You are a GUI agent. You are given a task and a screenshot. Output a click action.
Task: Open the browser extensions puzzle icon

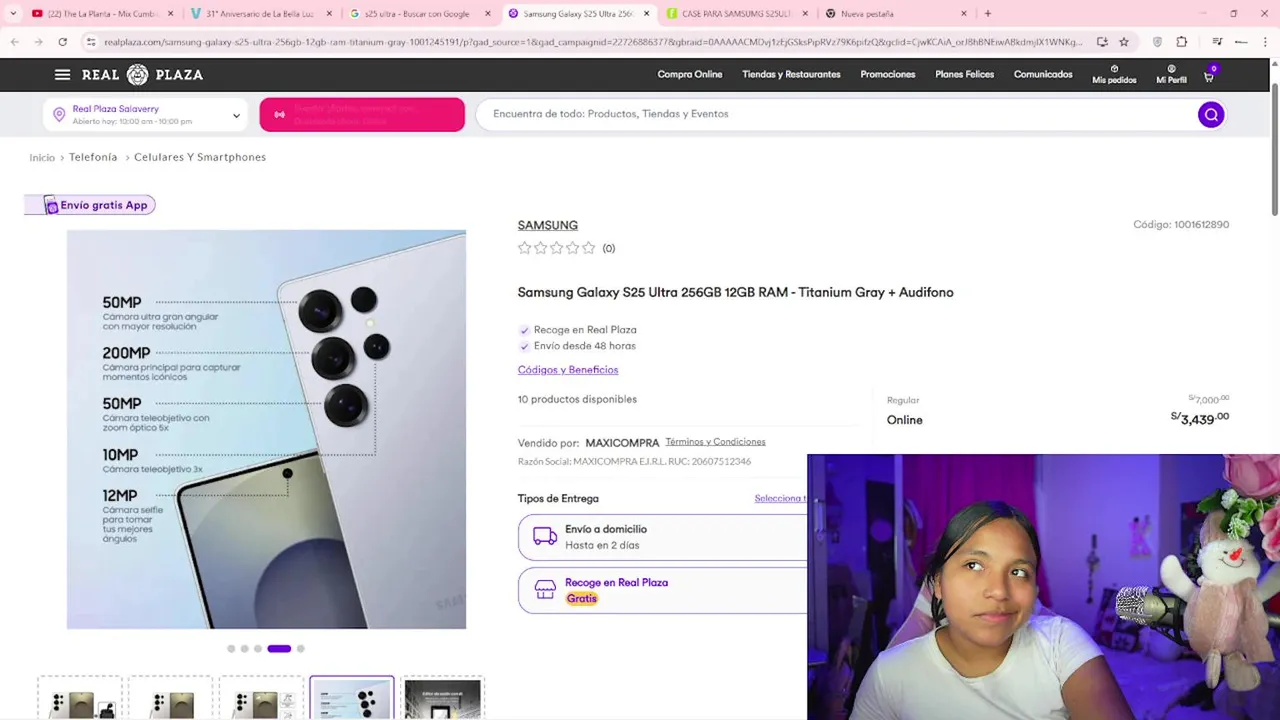pyautogui.click(x=1182, y=42)
